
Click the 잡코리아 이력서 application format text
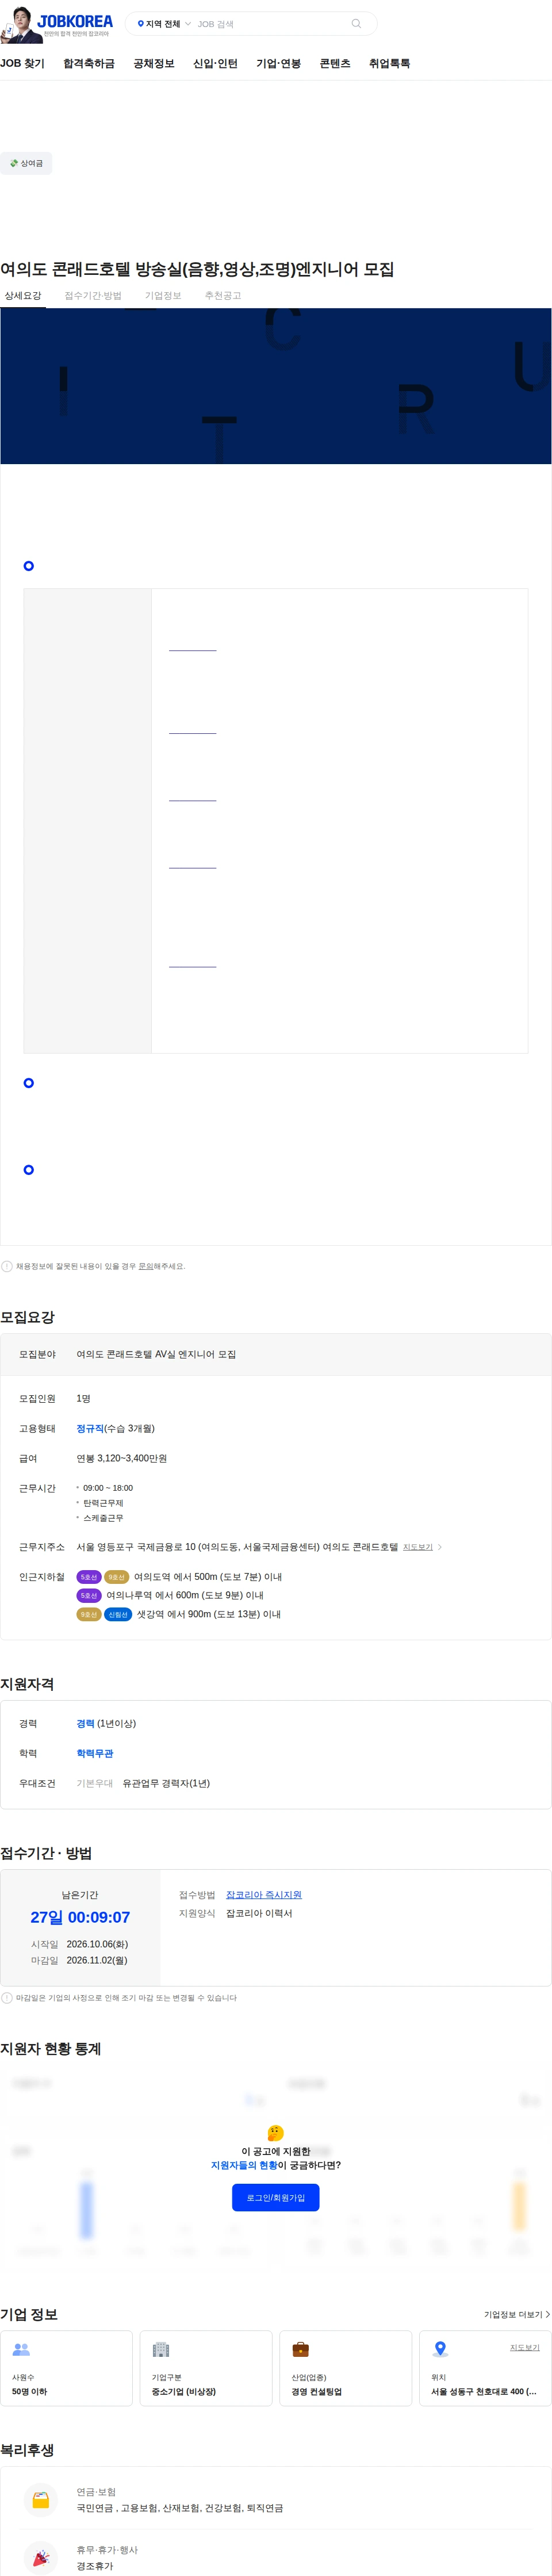(x=259, y=1913)
